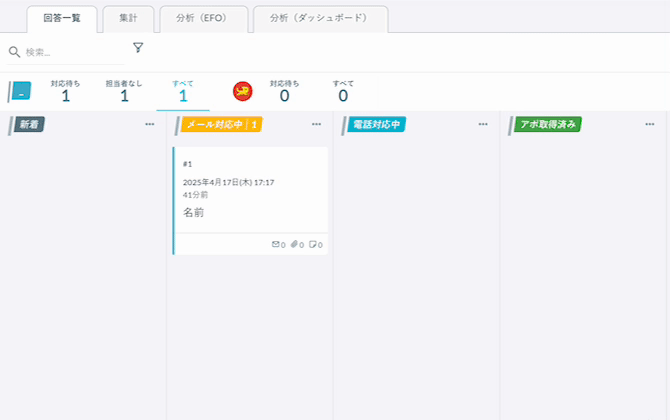
Task: Click the 名前 field on card
Action: click(194, 212)
